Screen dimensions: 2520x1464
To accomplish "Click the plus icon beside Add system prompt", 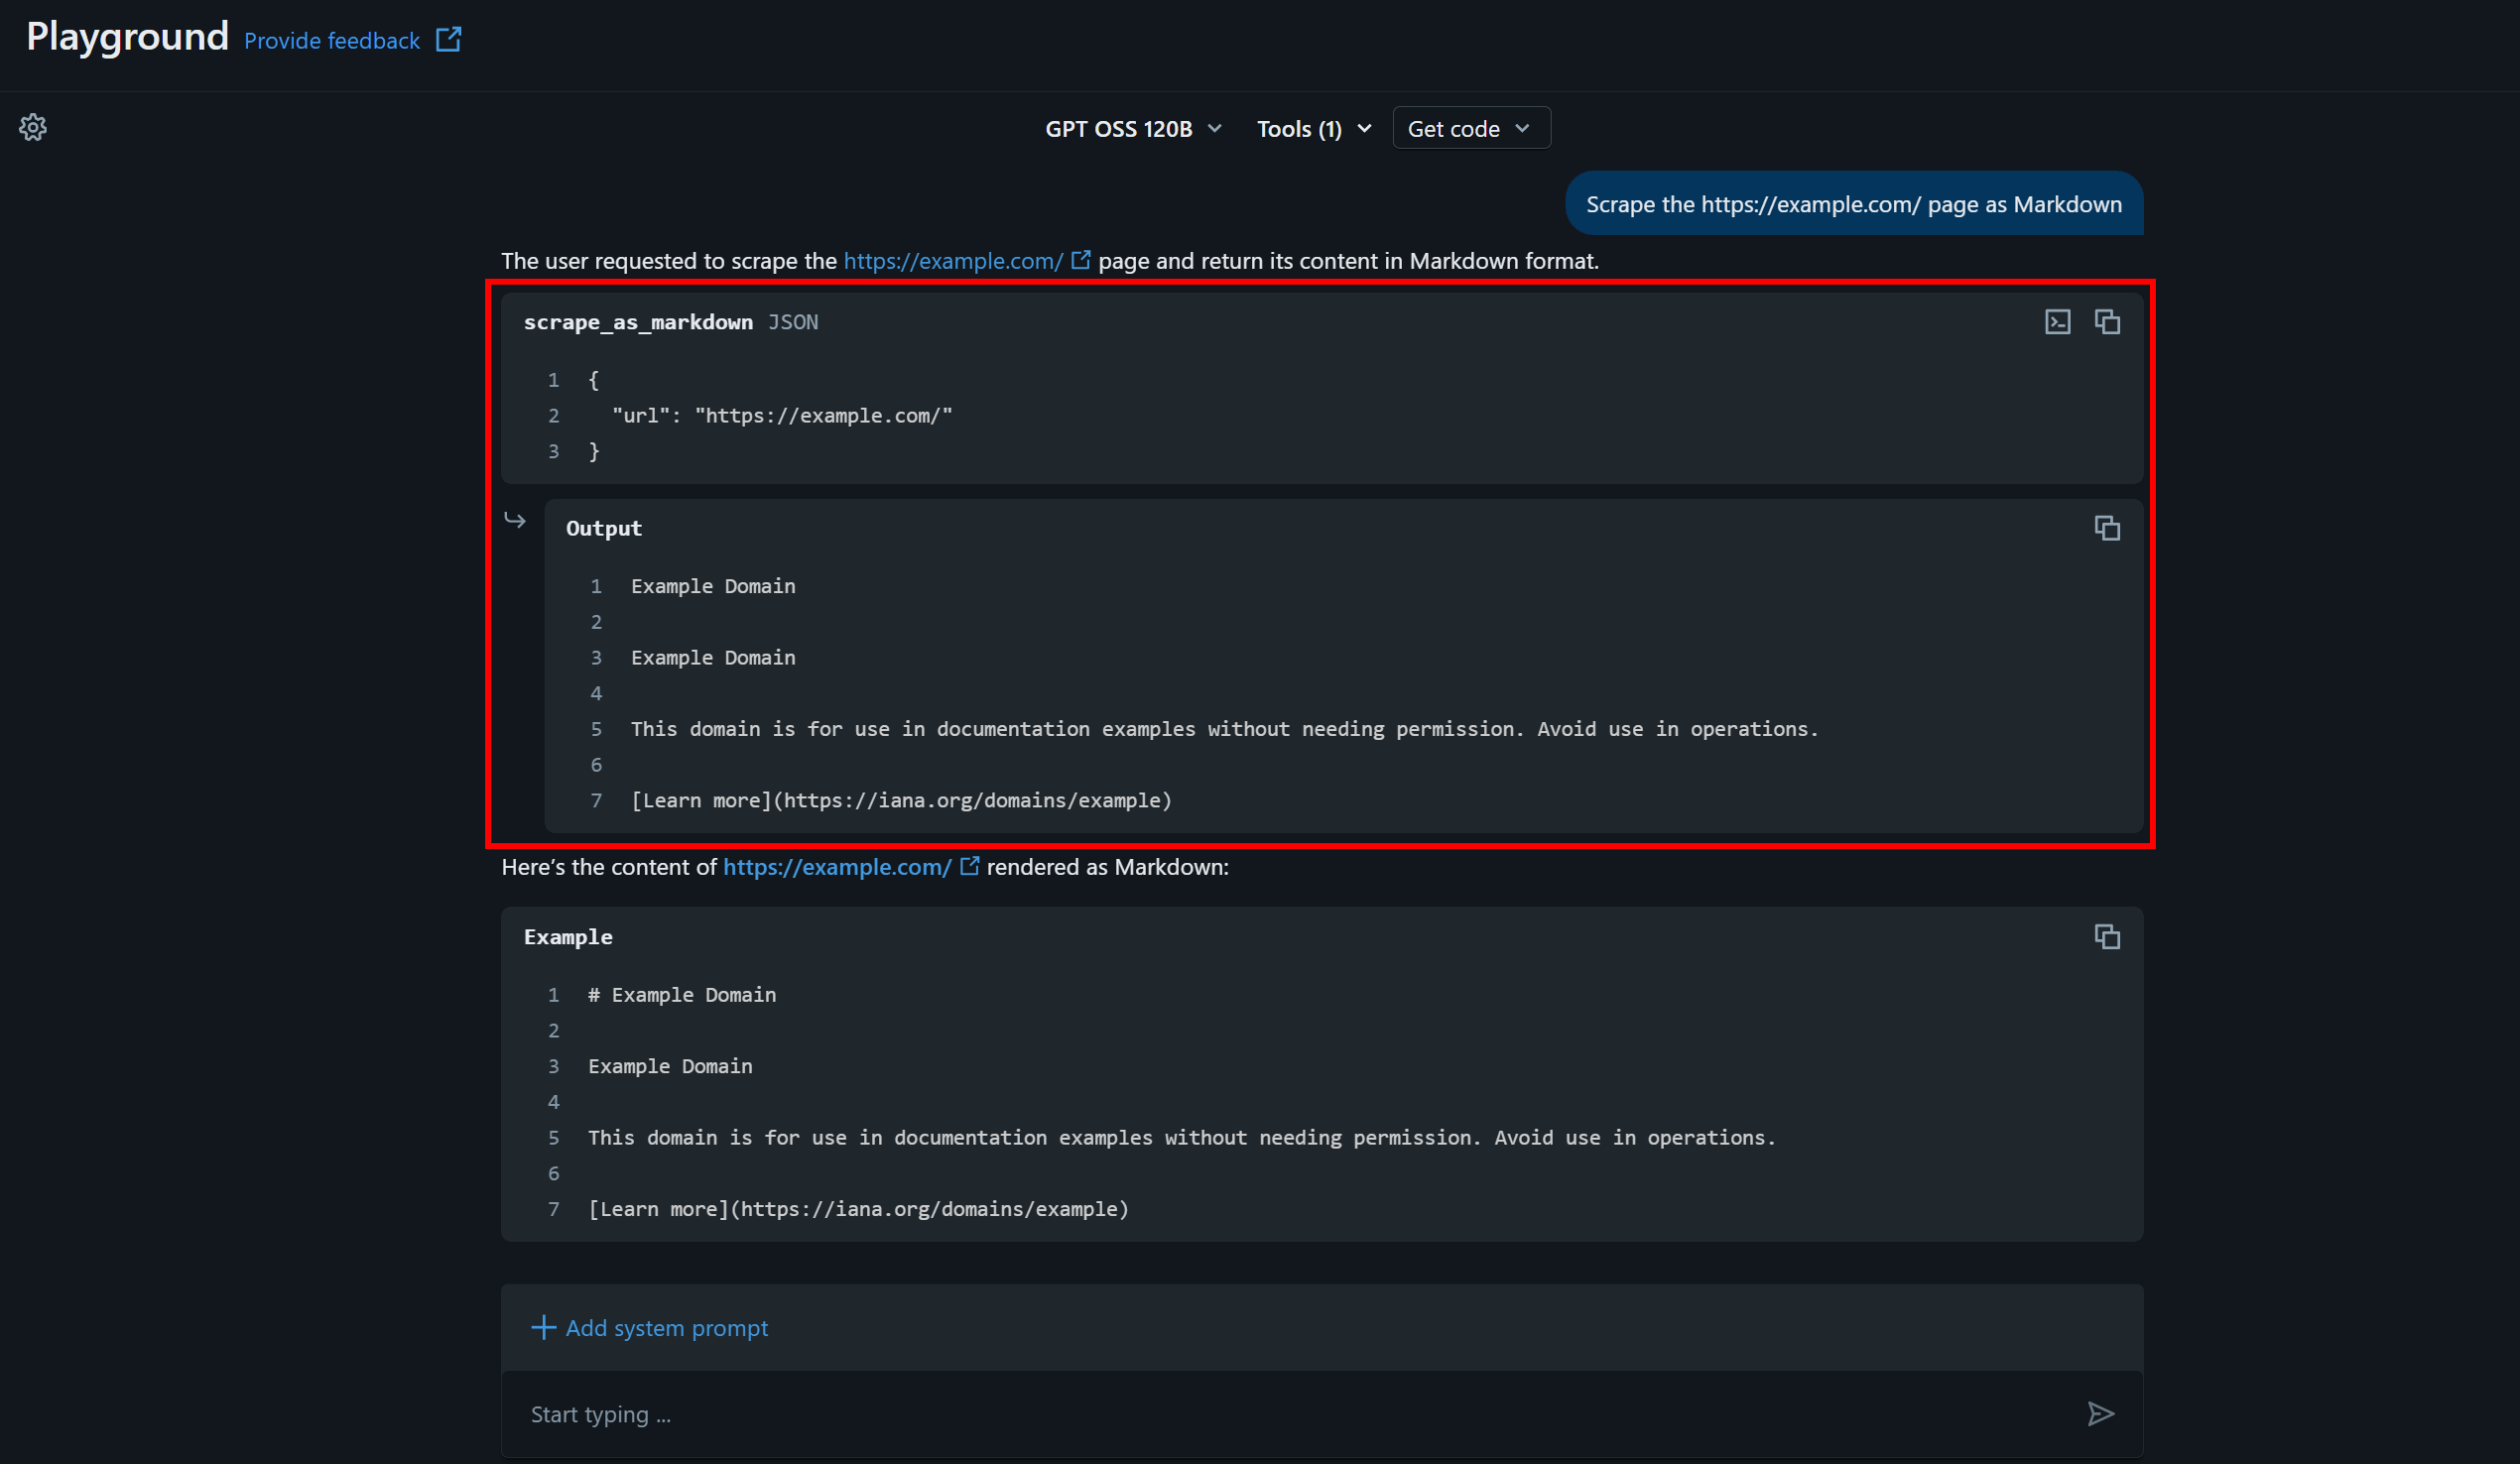I will pyautogui.click(x=543, y=1328).
